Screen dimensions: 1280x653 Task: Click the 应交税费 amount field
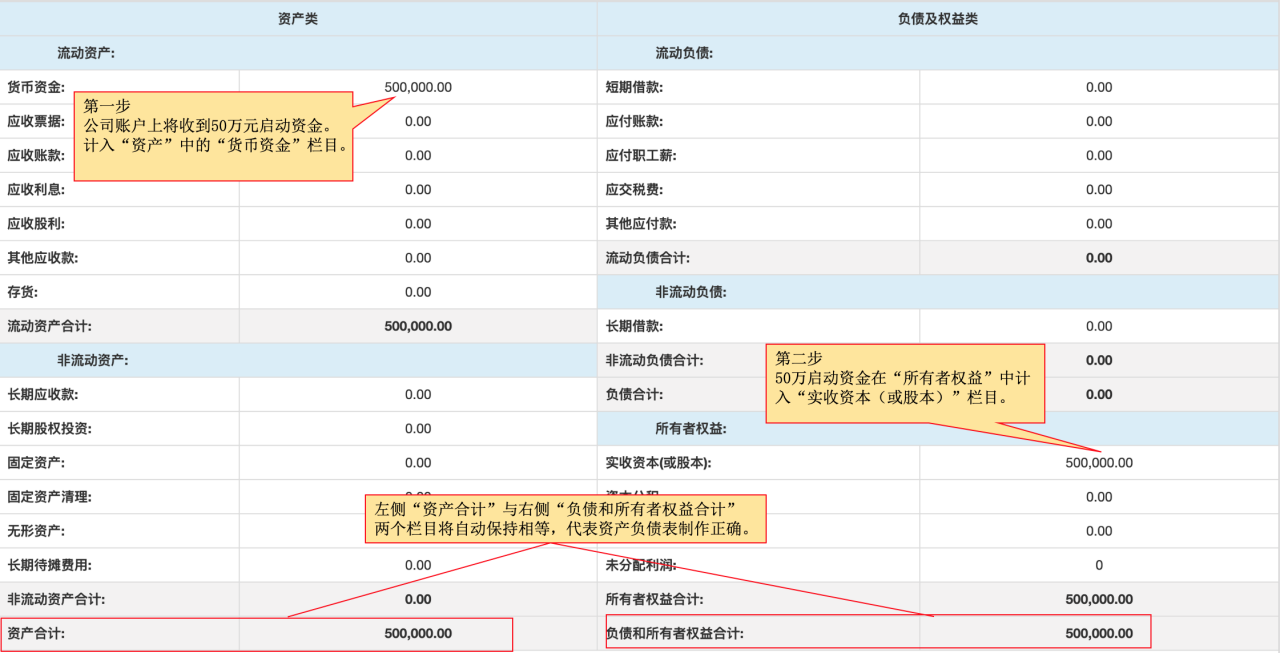1098,189
